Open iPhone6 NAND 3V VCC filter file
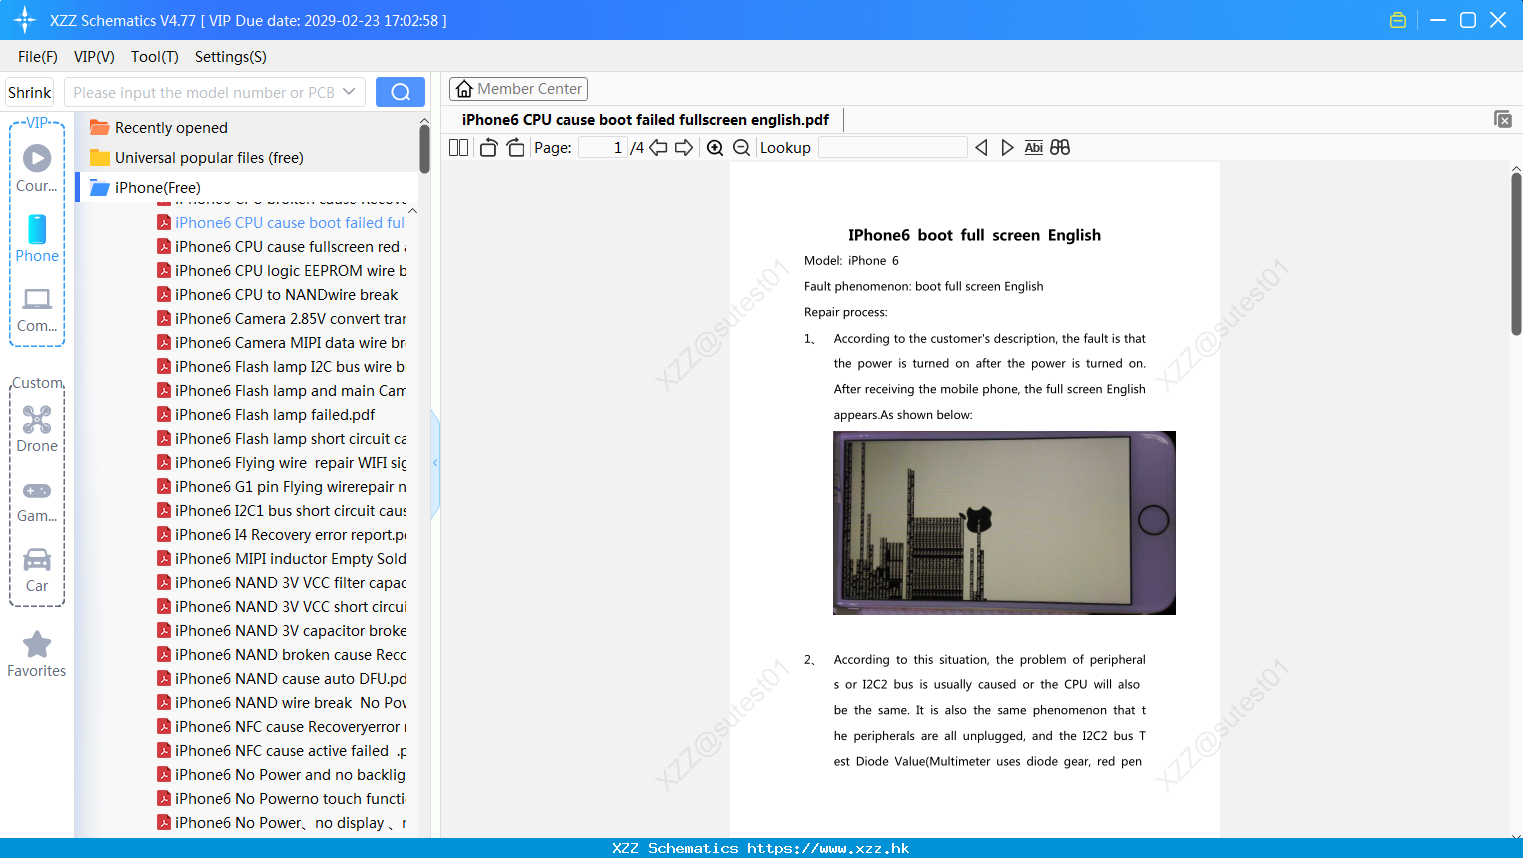 pos(282,583)
